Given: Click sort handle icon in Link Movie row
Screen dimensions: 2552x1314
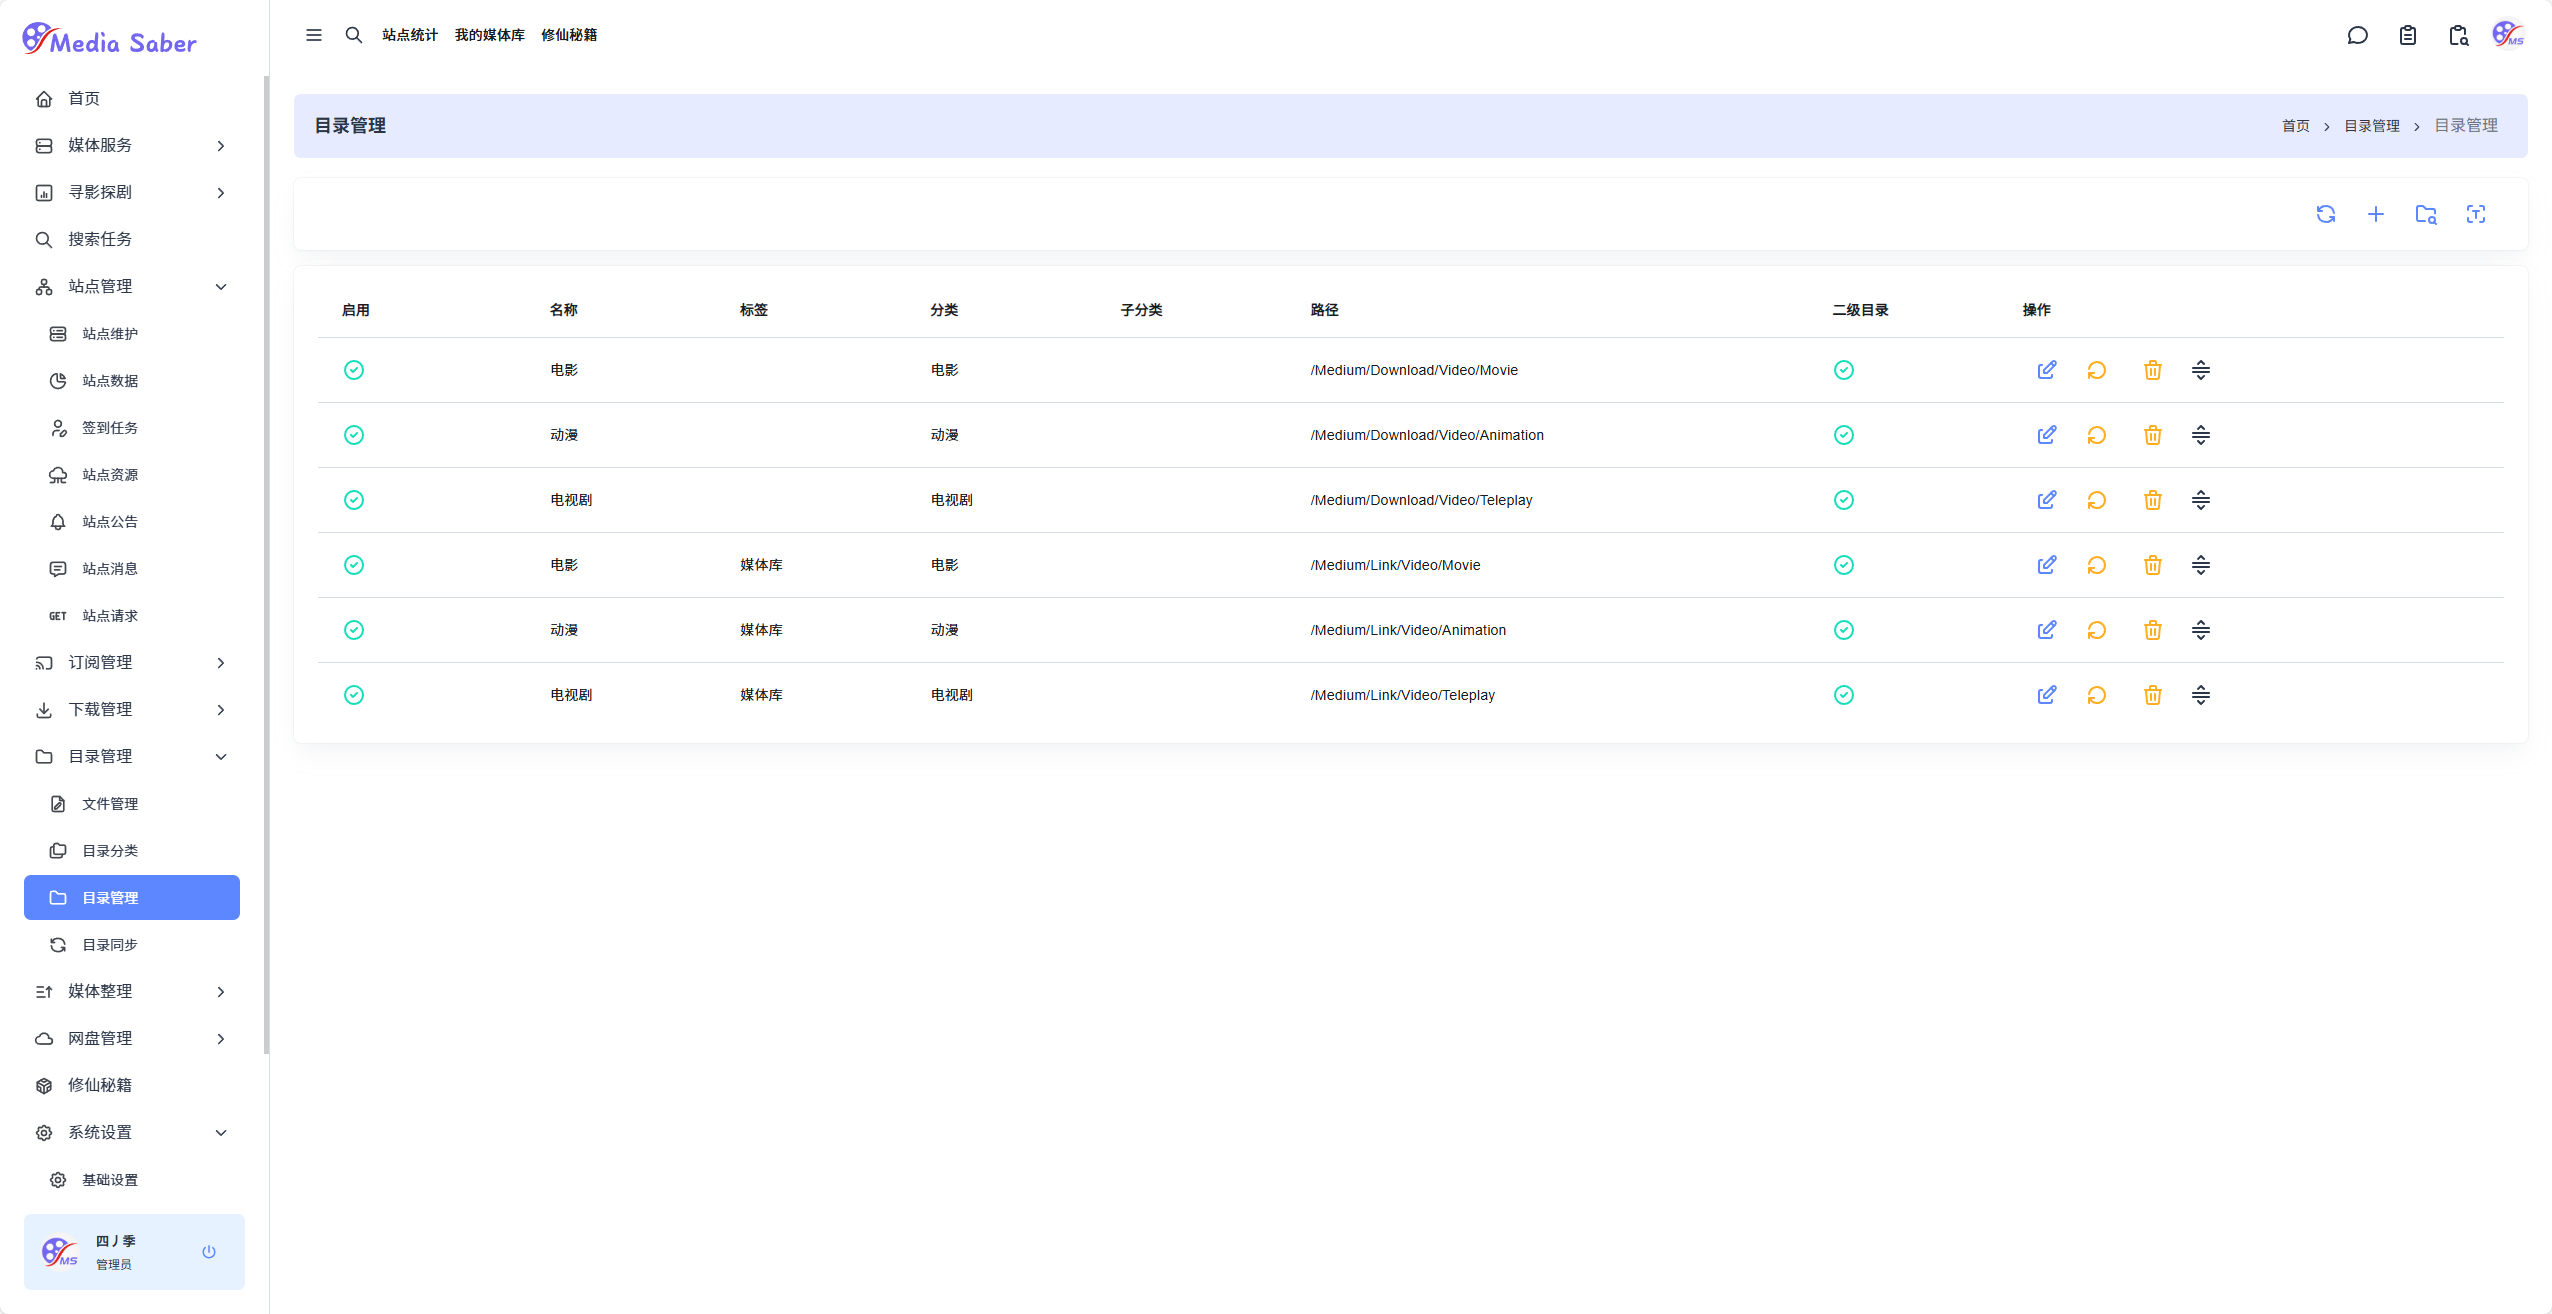Looking at the screenshot, I should [x=2200, y=565].
